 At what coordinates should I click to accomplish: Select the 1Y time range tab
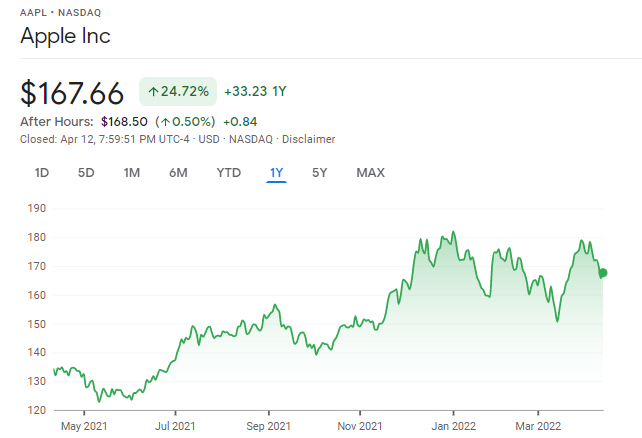pos(276,173)
